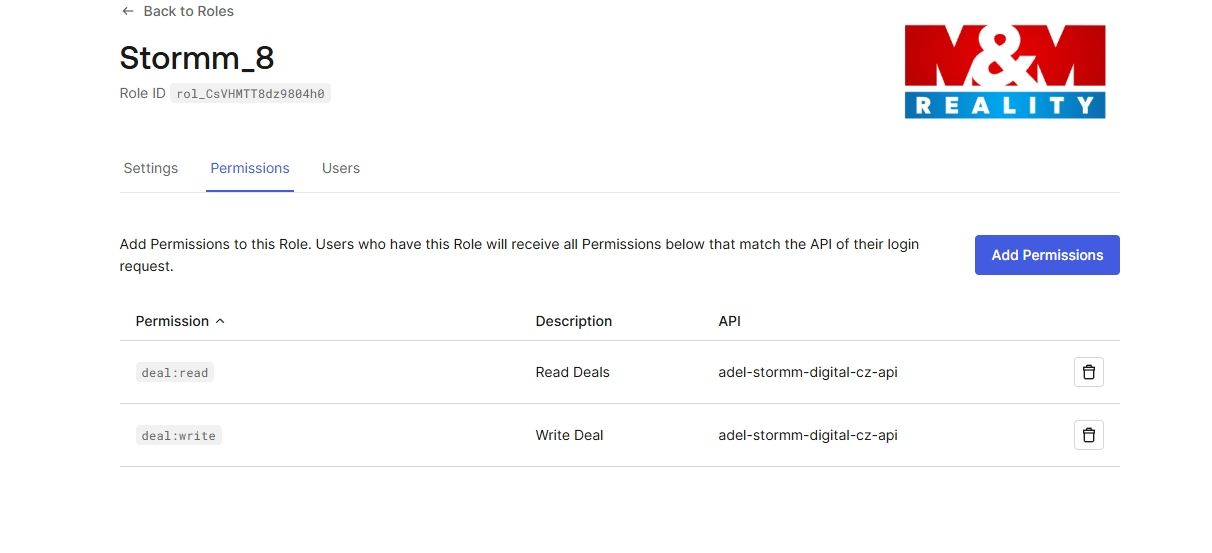Select the Permissions tab
Viewport: 1212px width, 553px height.
coord(250,168)
